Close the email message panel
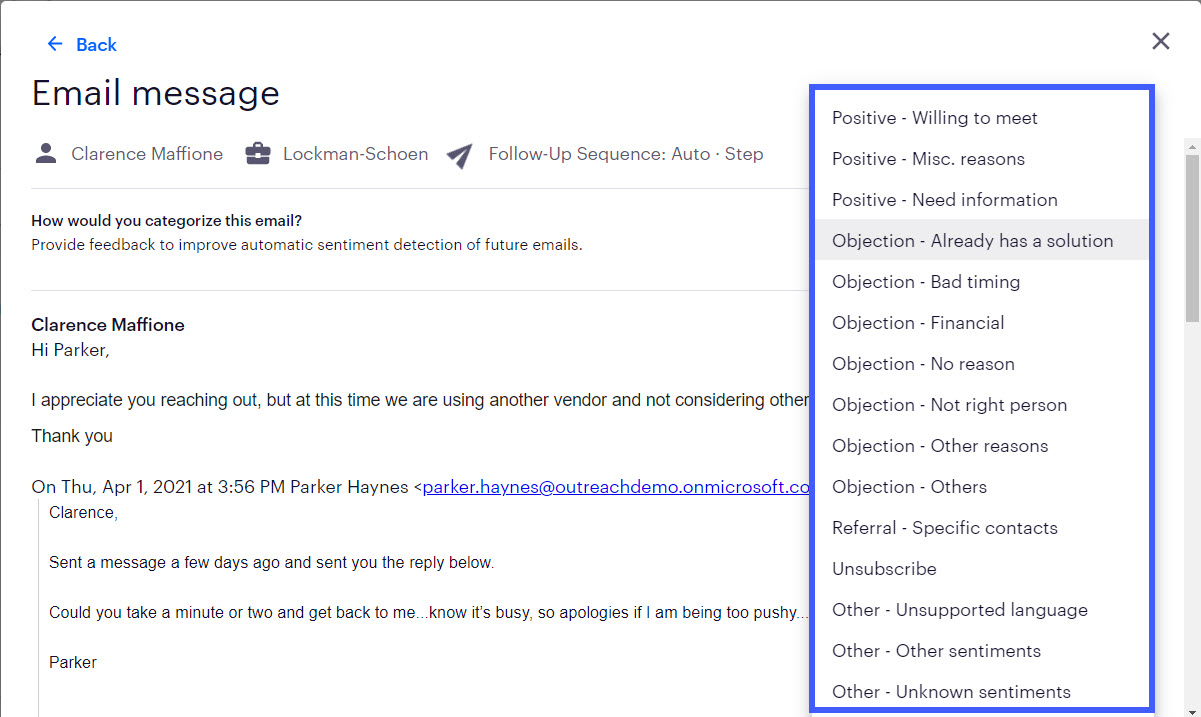Viewport: 1201px width, 717px height. (x=1160, y=41)
